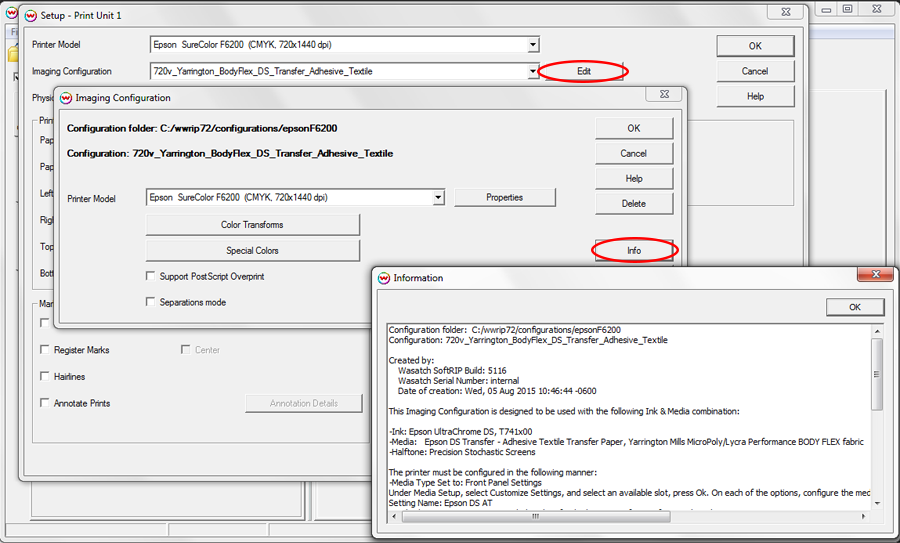Click Delete in Imaging Configuration dialog
Viewport: 900px width, 543px height.
coord(634,204)
